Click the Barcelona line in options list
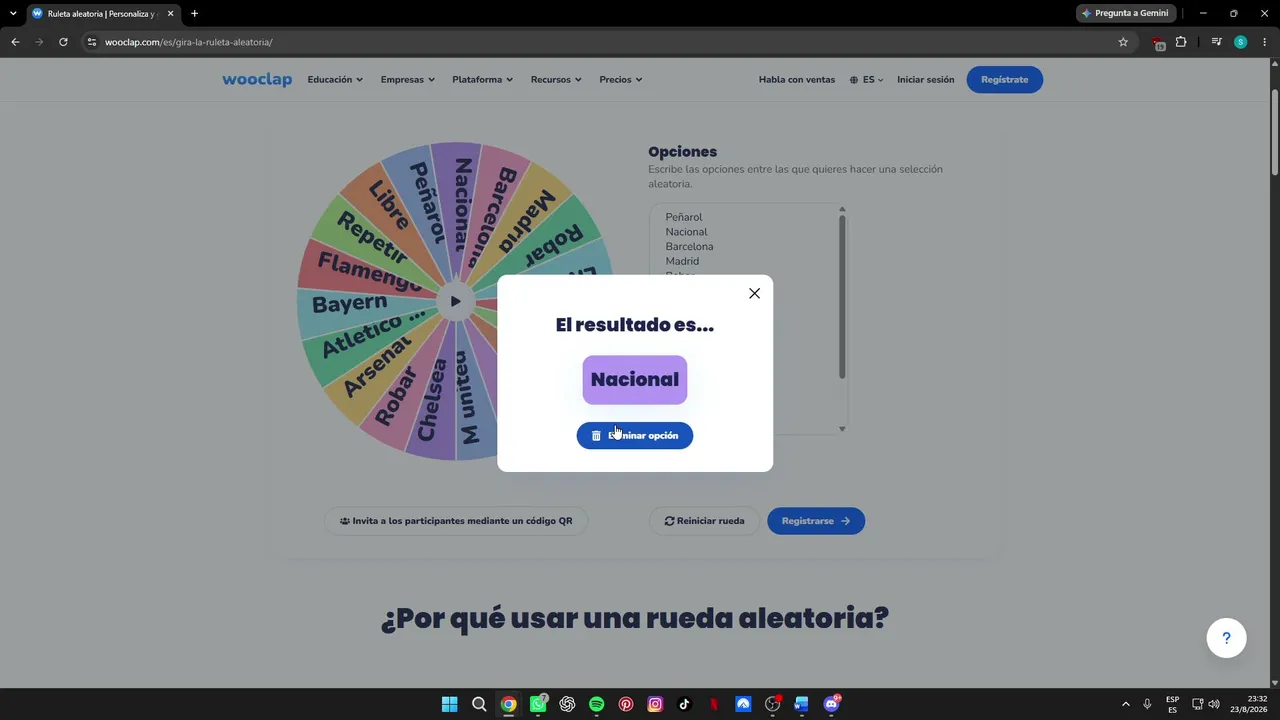Viewport: 1280px width, 720px height. 689,246
